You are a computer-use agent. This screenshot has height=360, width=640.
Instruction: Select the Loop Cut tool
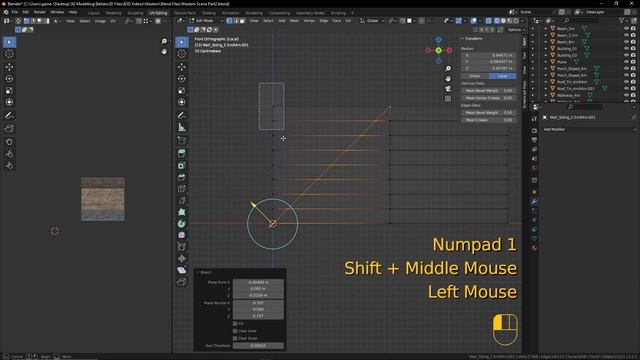(x=182, y=189)
